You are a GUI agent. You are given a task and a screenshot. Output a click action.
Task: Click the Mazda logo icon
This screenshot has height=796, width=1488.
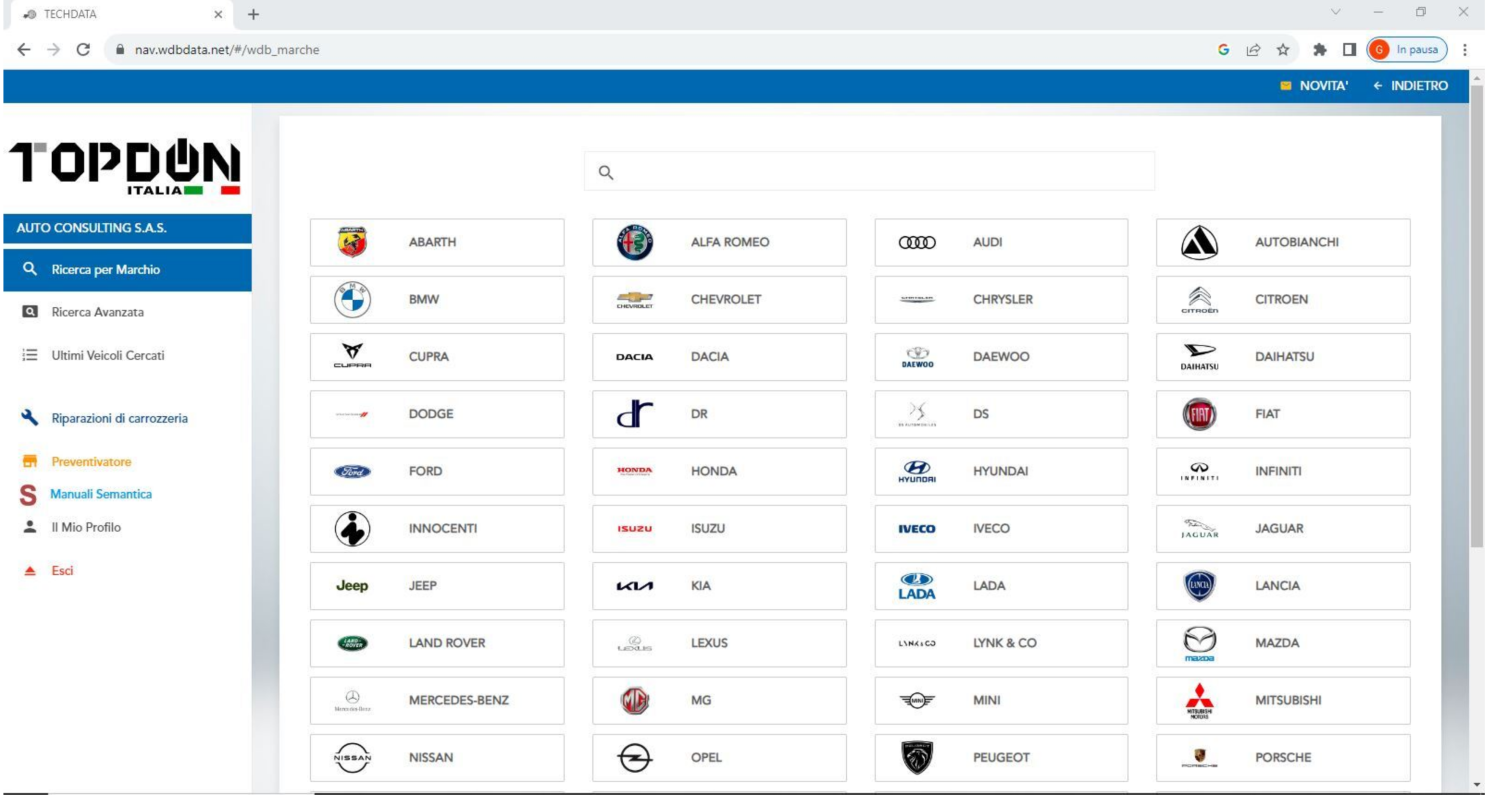point(1199,643)
